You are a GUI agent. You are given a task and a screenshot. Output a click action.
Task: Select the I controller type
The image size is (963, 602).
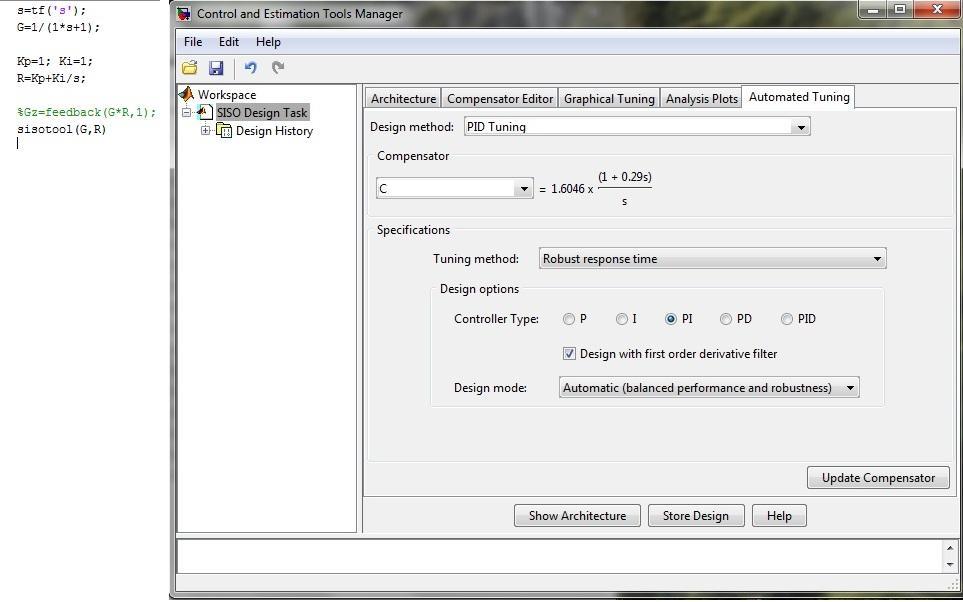(x=622, y=319)
